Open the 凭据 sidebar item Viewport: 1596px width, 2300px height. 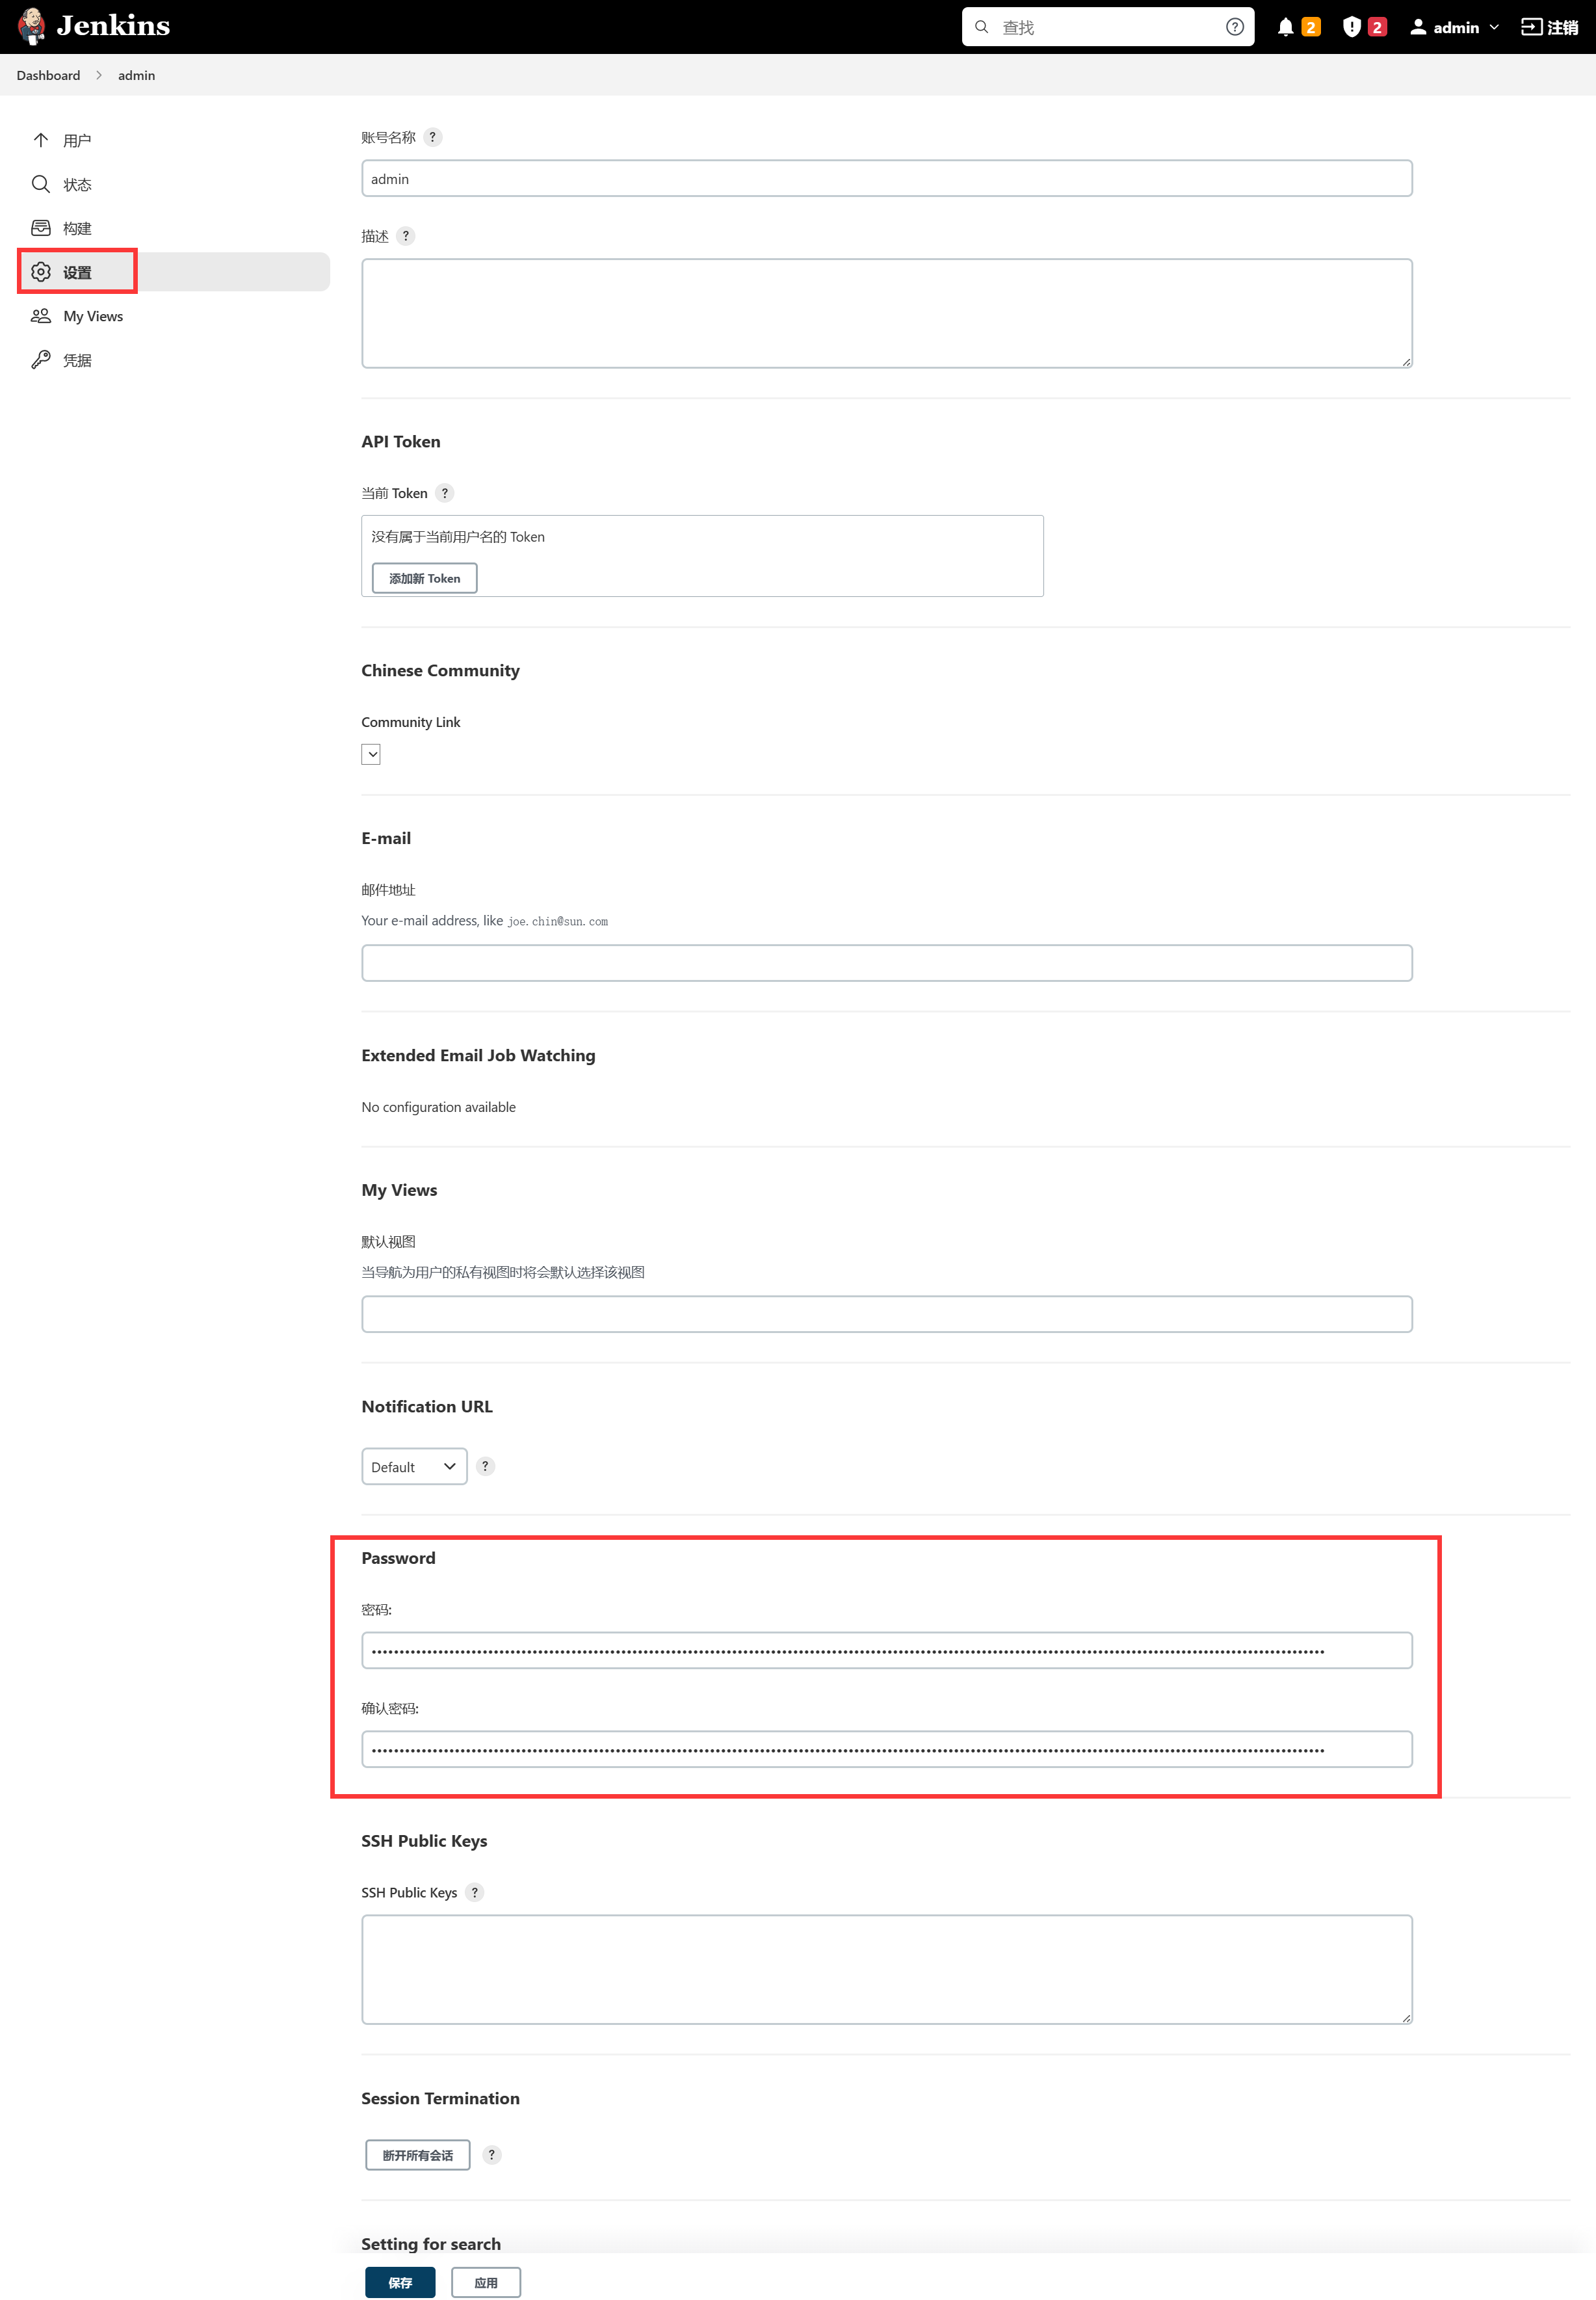point(77,360)
